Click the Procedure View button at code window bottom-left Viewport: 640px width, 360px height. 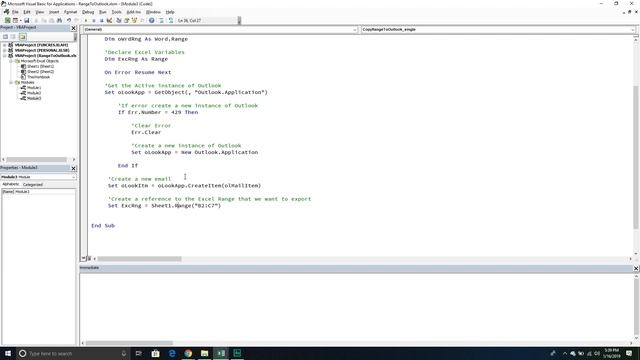(83, 258)
